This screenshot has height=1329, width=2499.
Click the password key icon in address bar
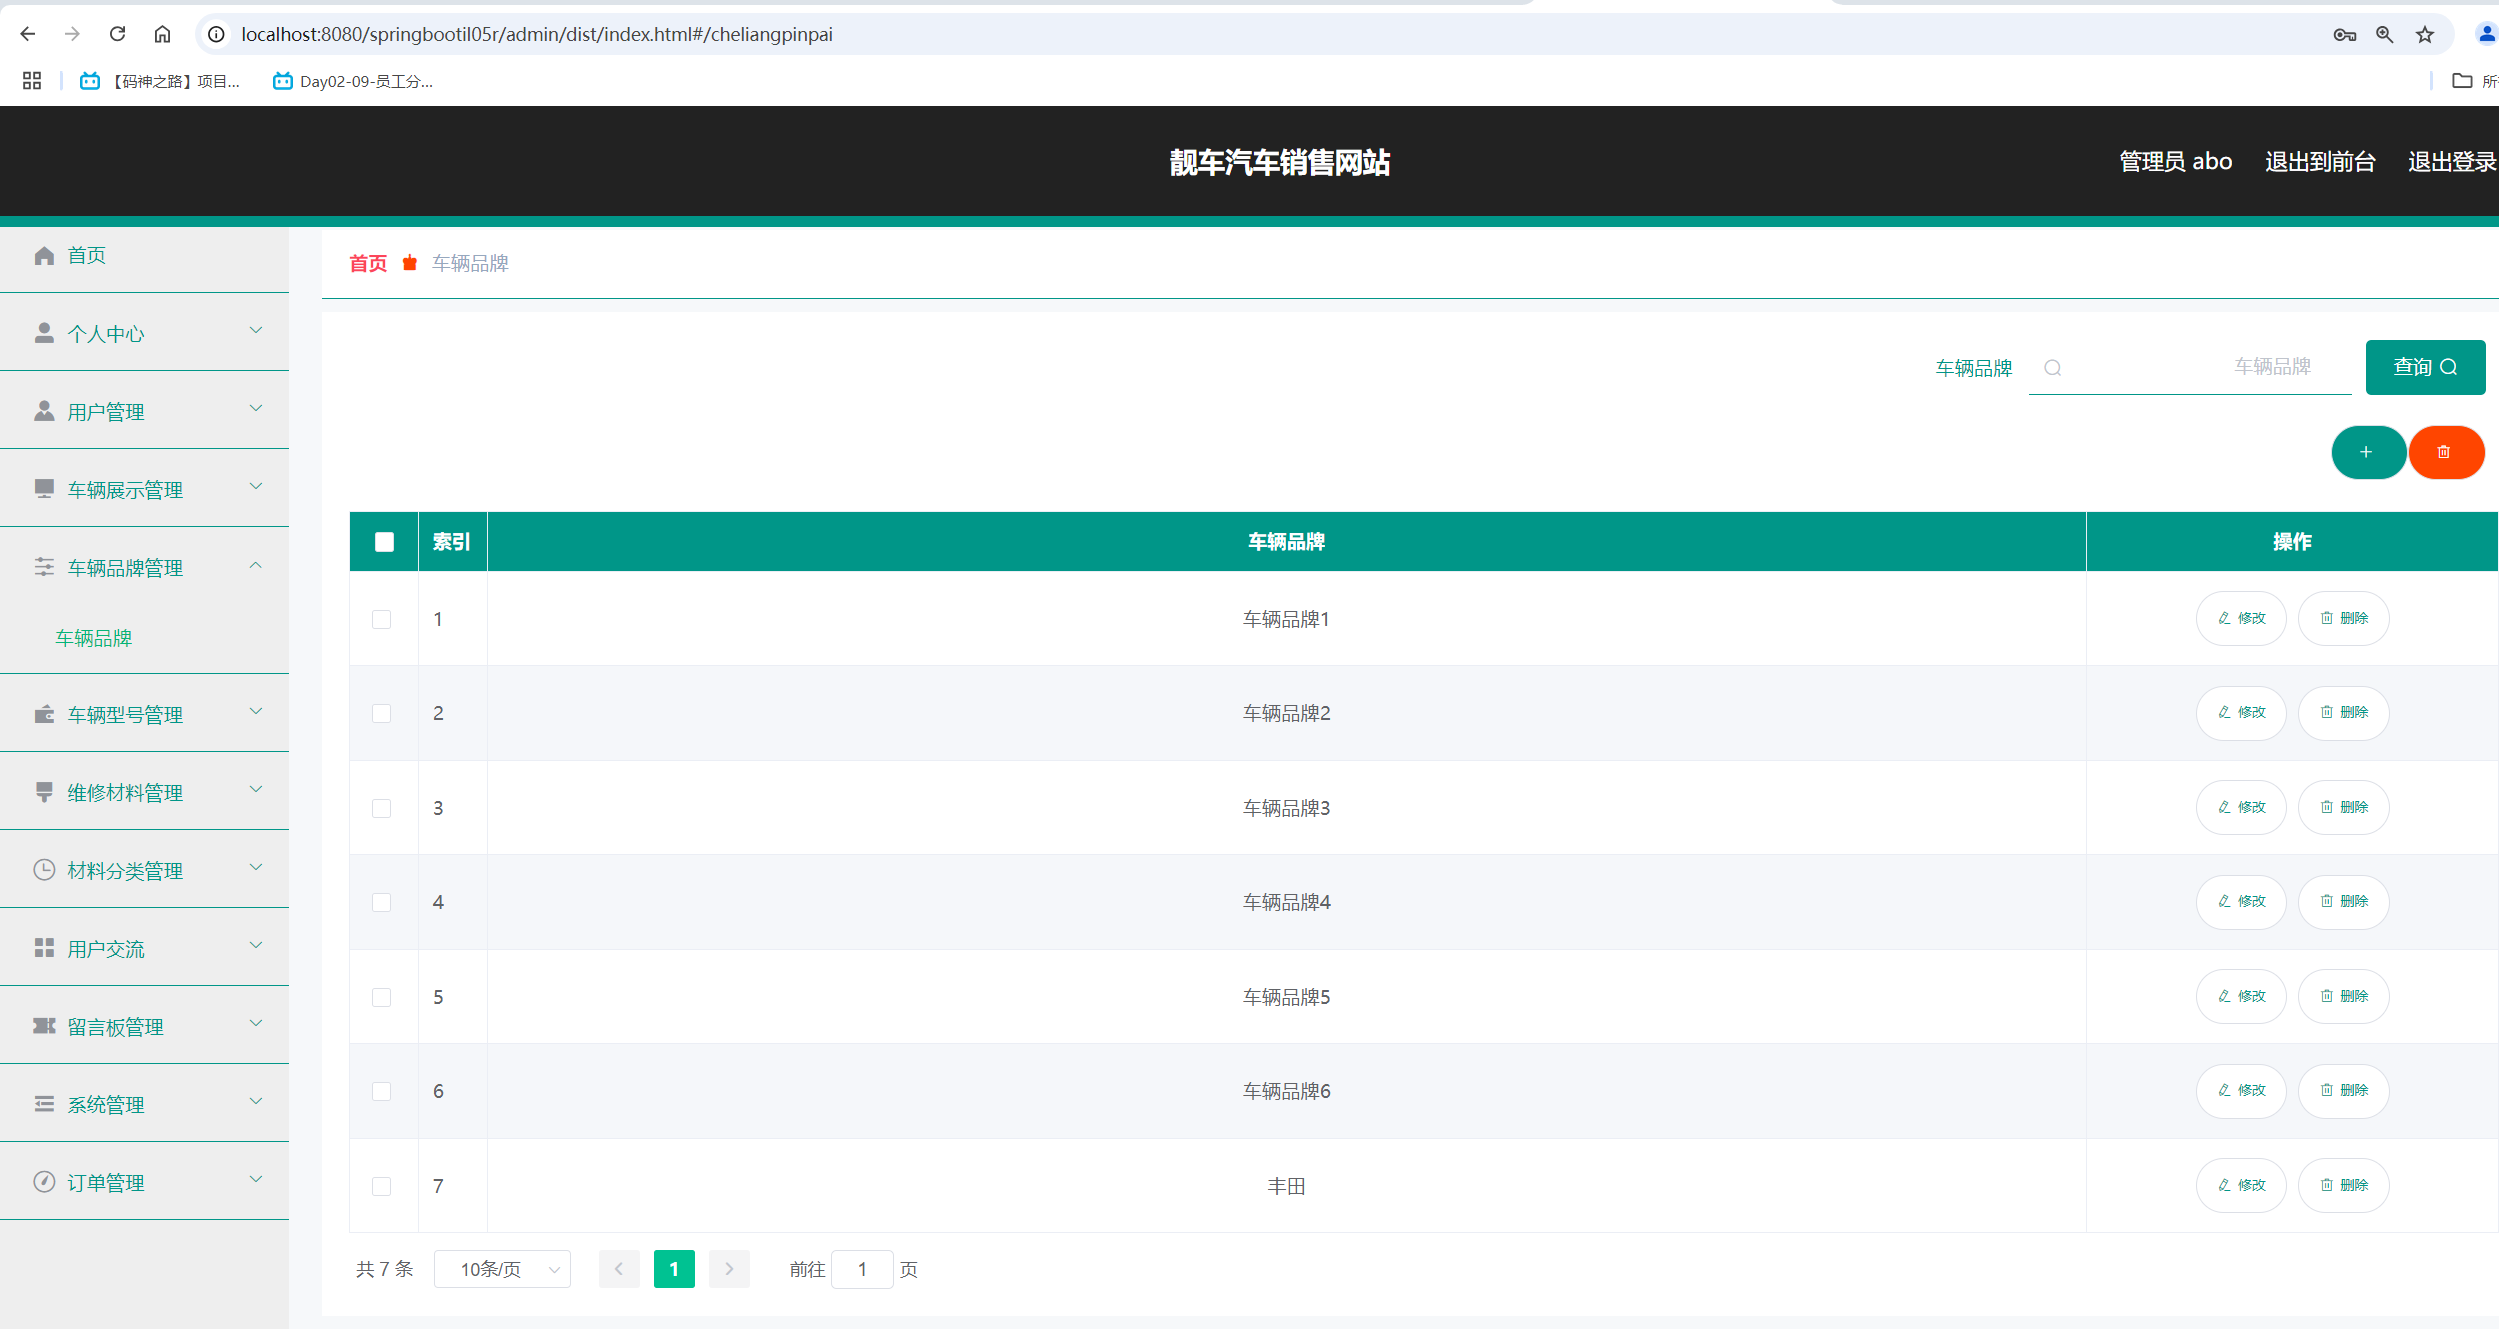[x=2345, y=35]
